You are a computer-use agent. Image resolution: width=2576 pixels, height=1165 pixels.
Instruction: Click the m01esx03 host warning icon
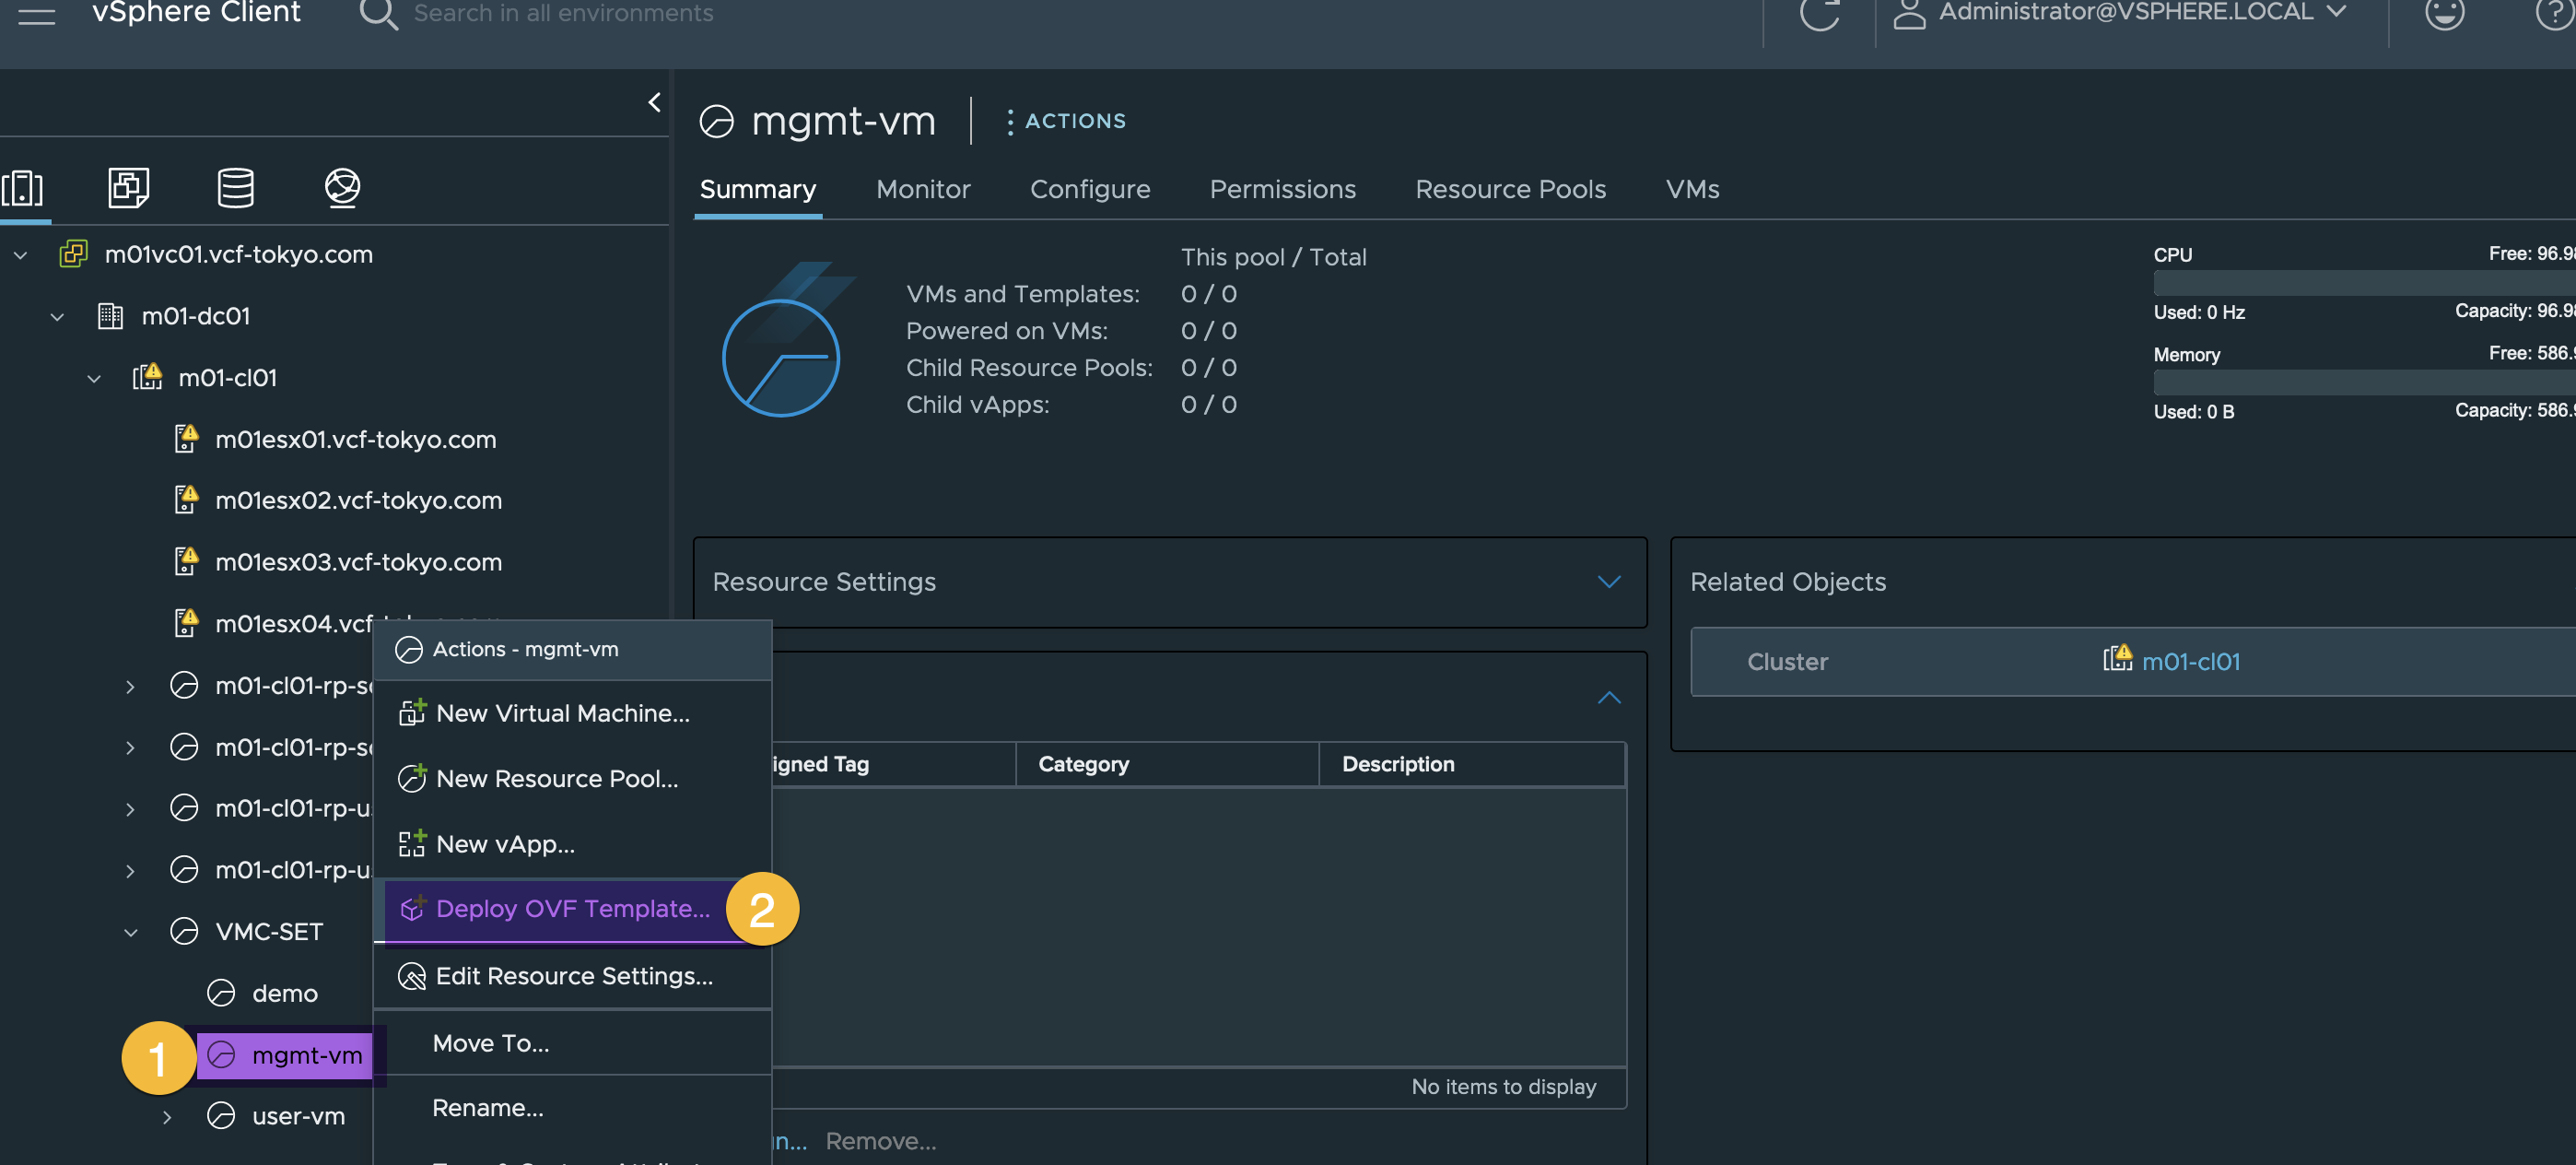(x=186, y=561)
